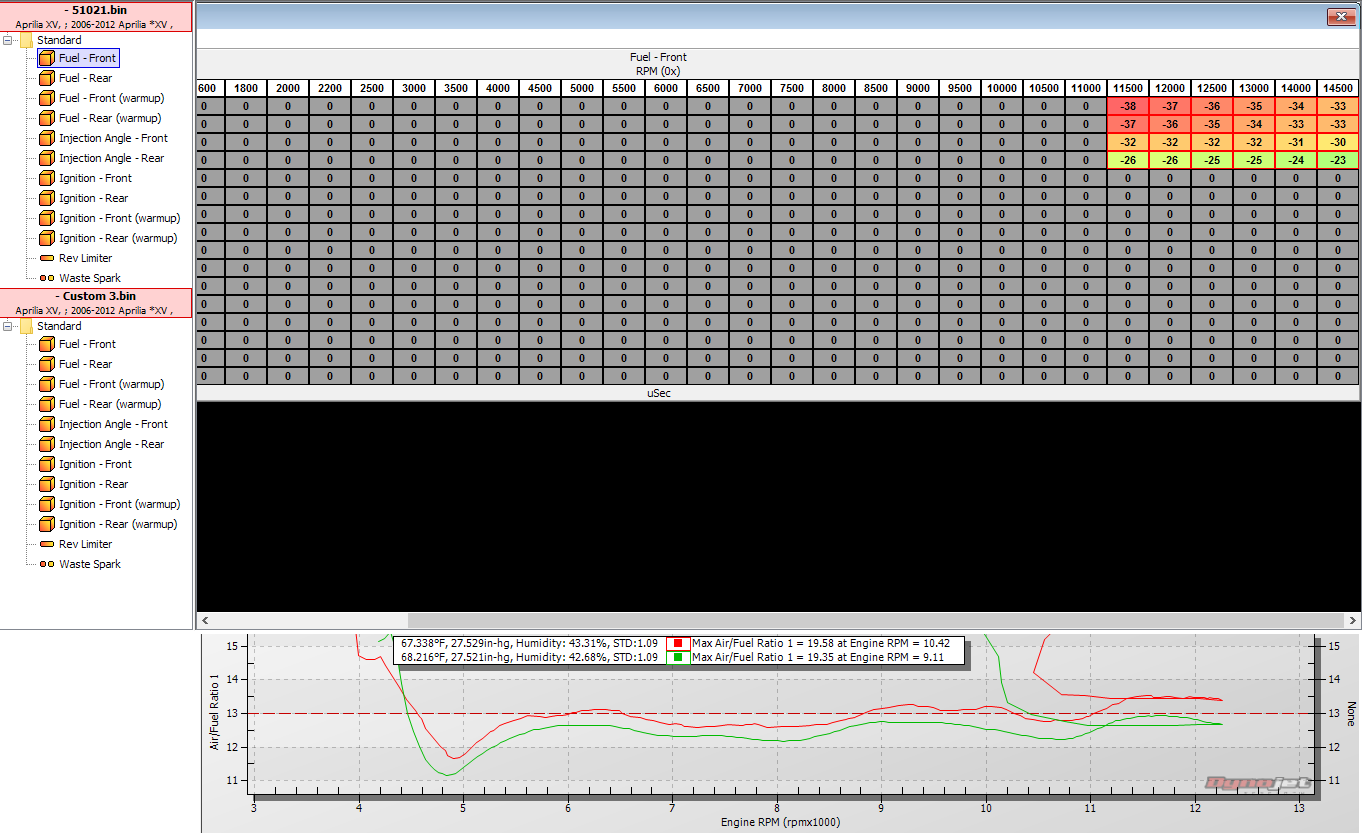1362x836 pixels.
Task: Open Injection Angle - Front icon in Custom 3.bin
Action: [x=46, y=424]
